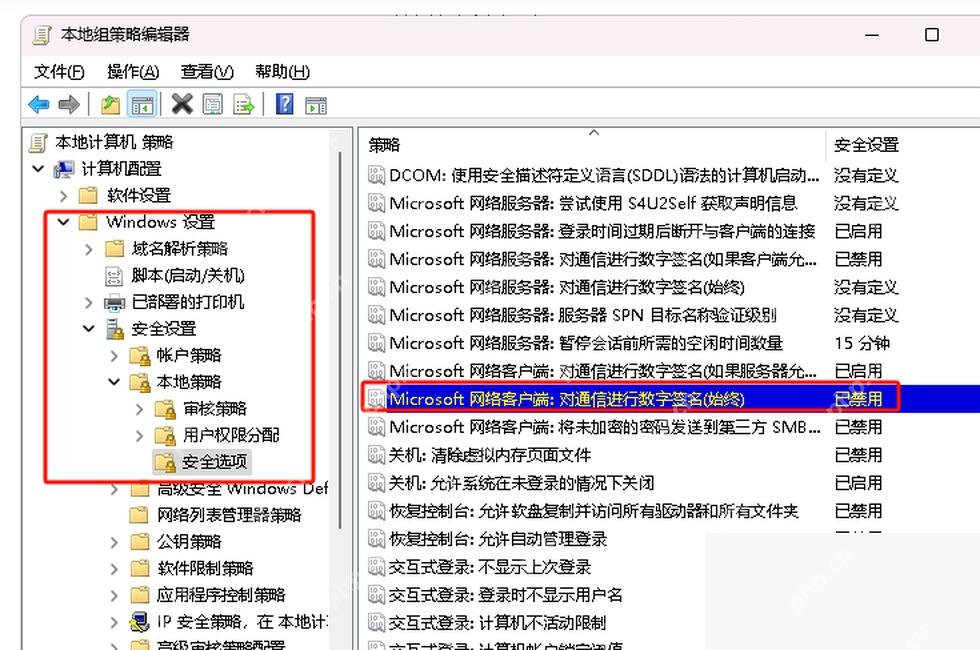The width and height of the screenshot is (980, 650).
Task: Minimize the 本地组策略编辑器 window
Action: (x=872, y=36)
